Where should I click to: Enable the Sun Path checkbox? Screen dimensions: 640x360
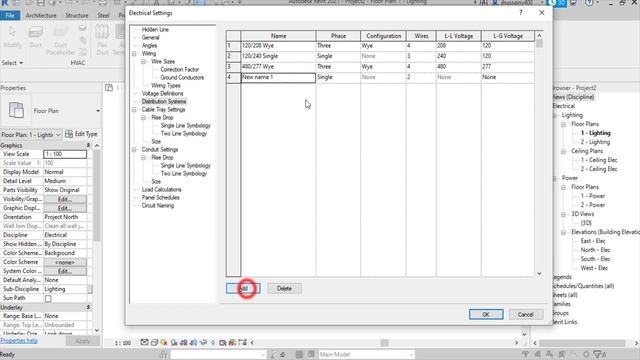[48, 298]
